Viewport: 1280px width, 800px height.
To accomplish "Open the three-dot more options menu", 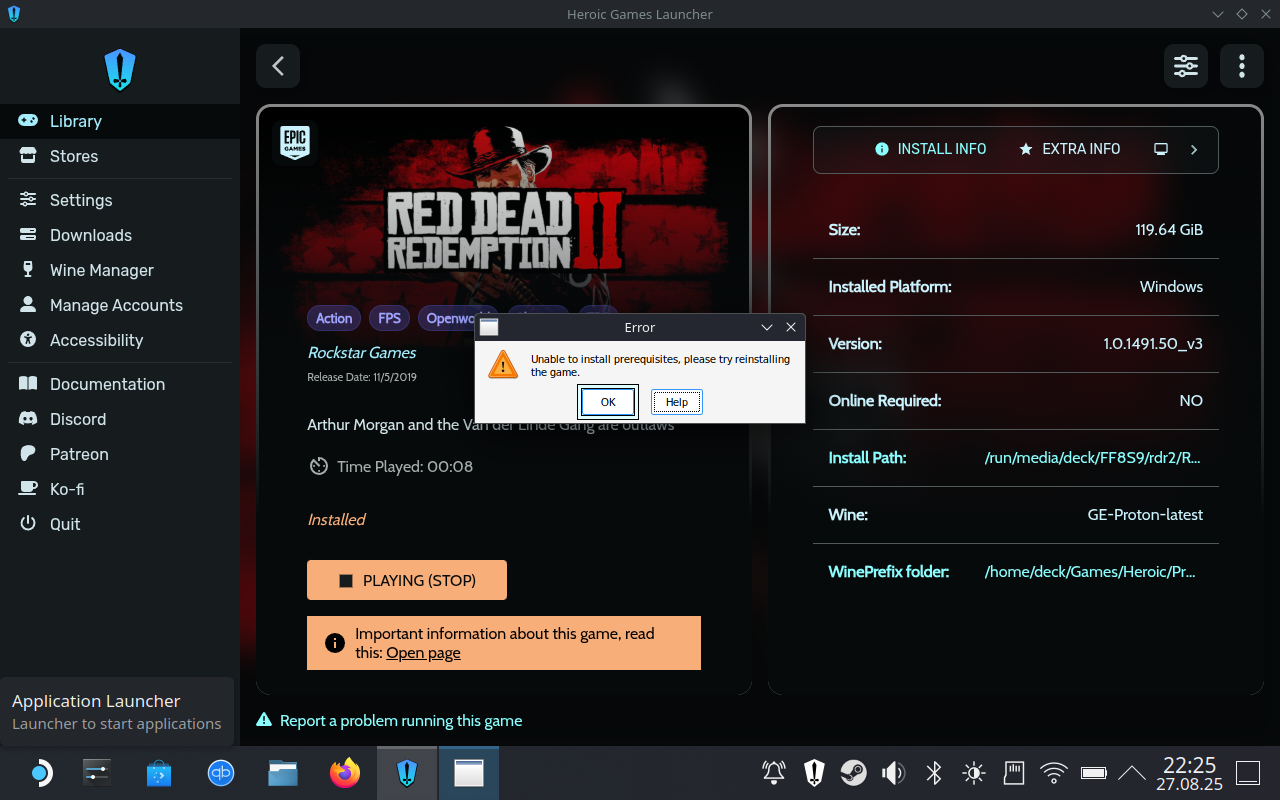I will pyautogui.click(x=1242, y=66).
